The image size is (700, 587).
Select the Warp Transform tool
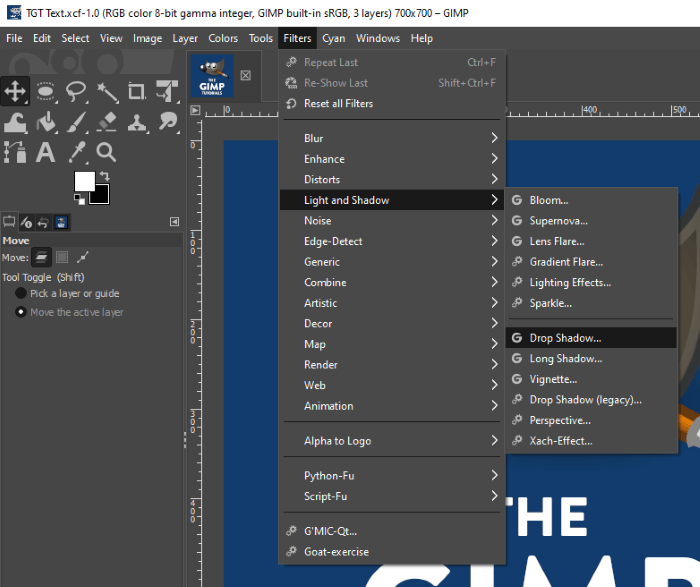(x=15, y=121)
